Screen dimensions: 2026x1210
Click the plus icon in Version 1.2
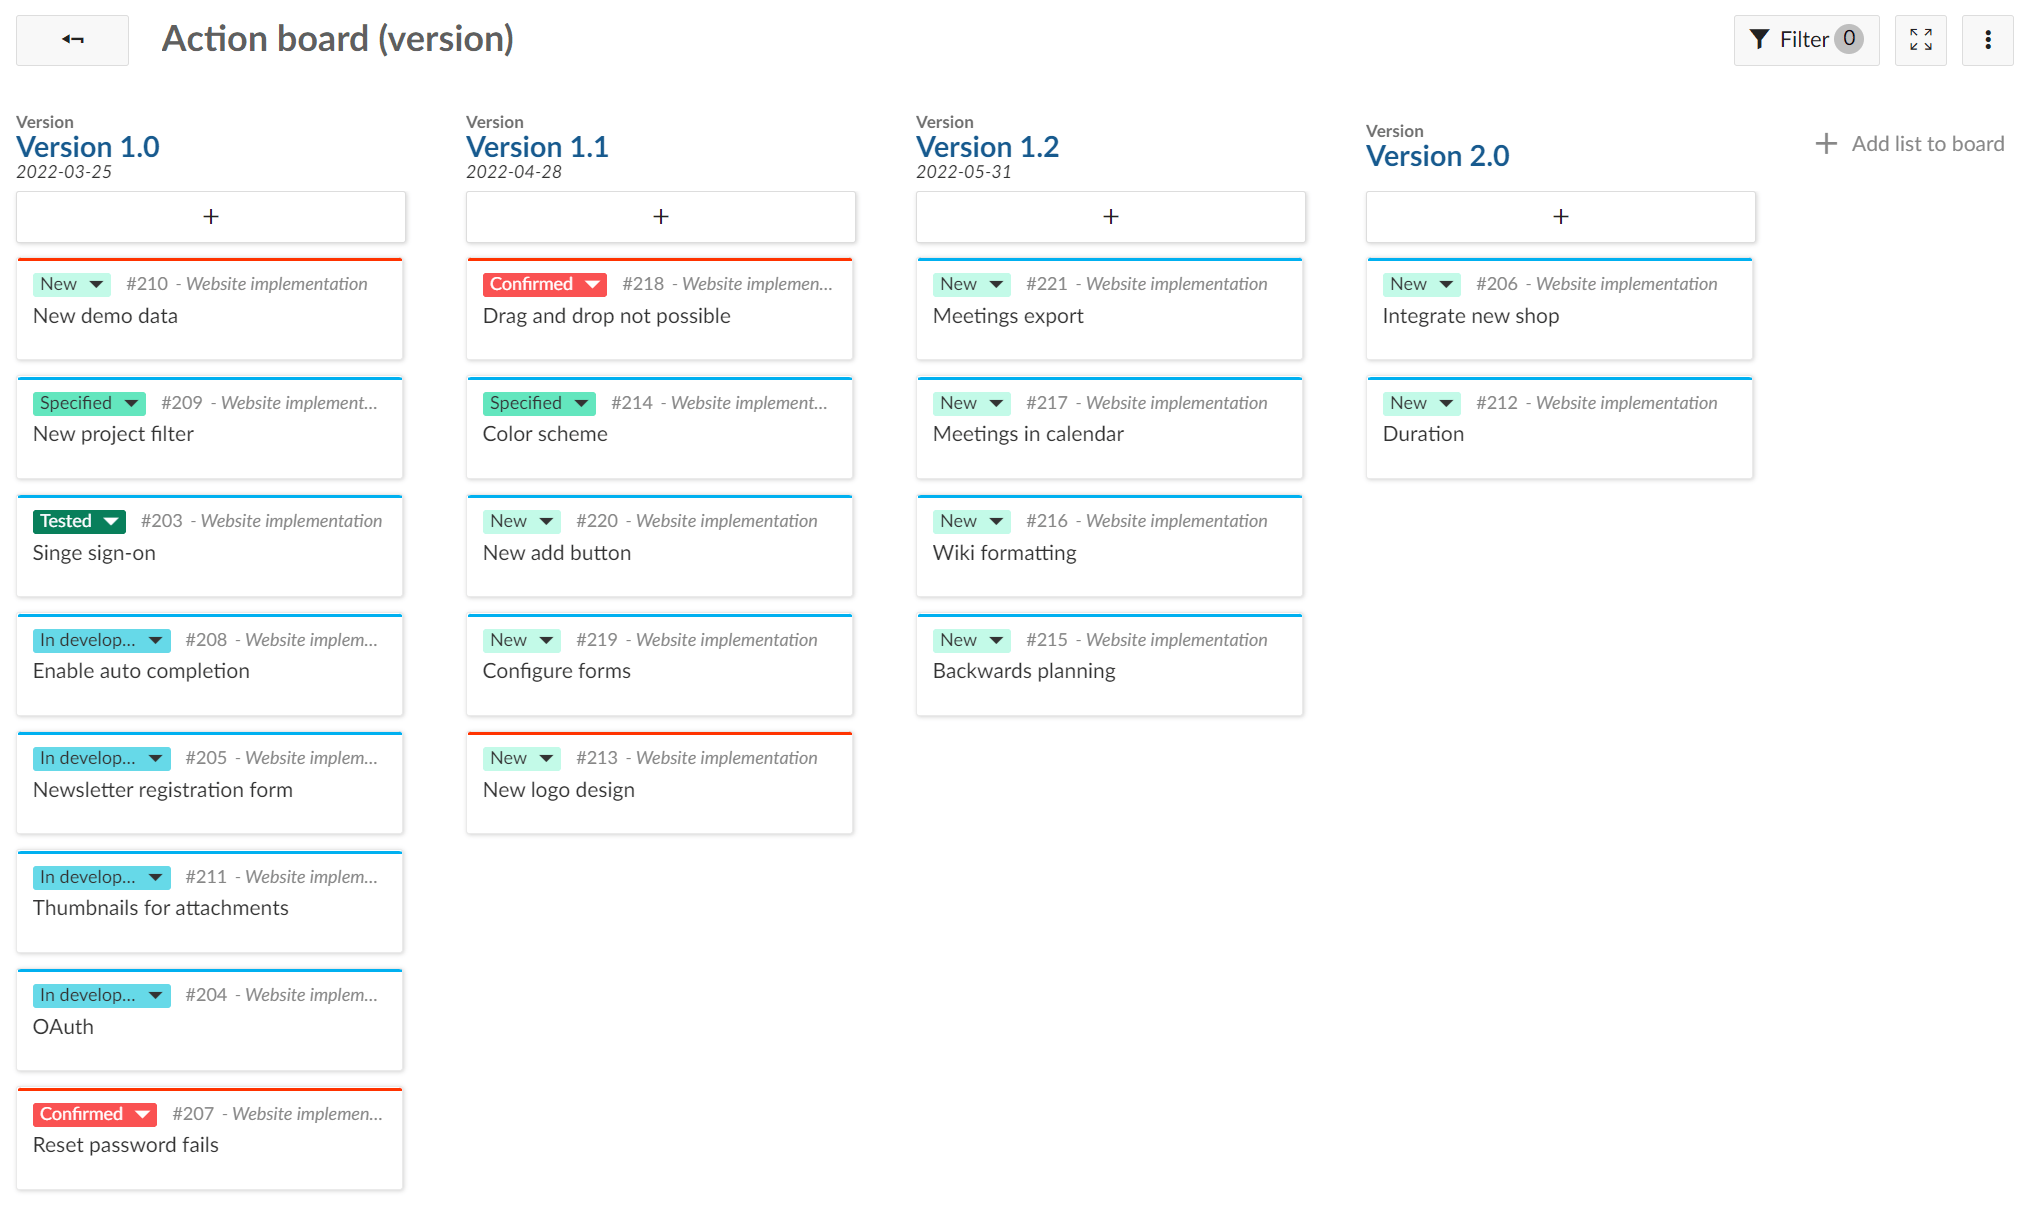pos(1109,216)
